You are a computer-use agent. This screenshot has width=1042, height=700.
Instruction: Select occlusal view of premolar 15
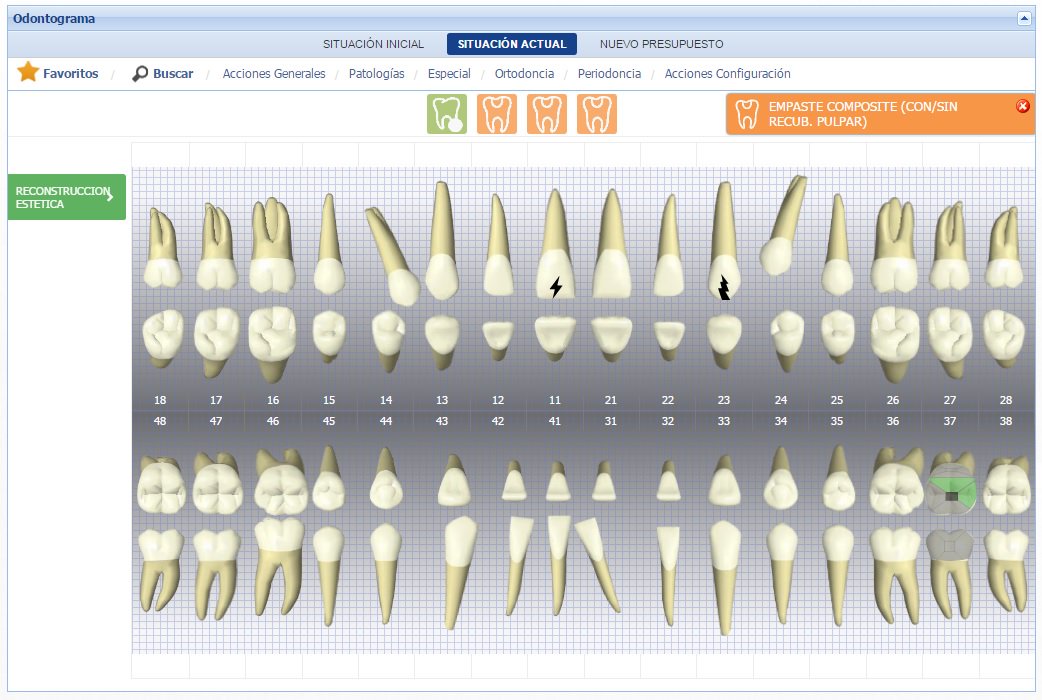[329, 336]
